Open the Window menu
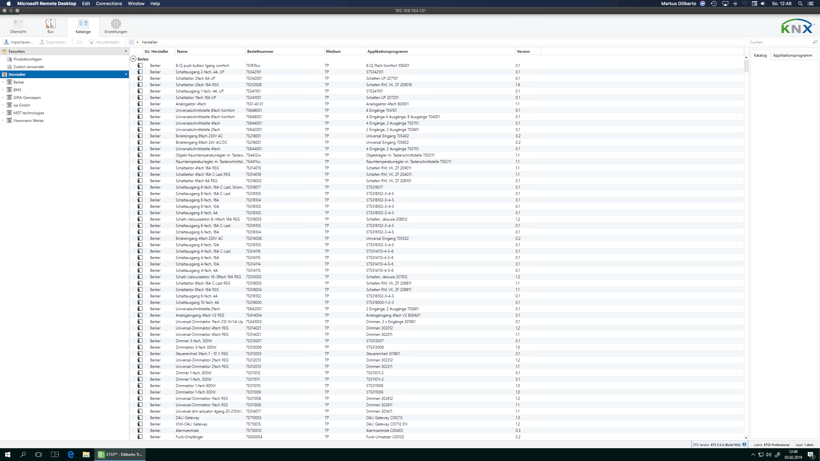Viewport: 820px width, 461px height. point(136,4)
